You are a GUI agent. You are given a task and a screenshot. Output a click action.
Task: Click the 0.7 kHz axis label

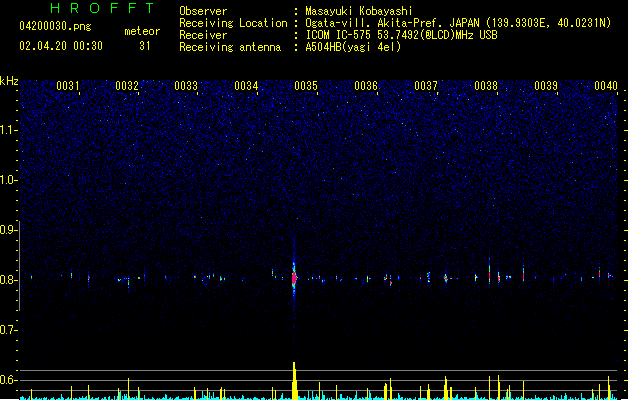coord(8,330)
